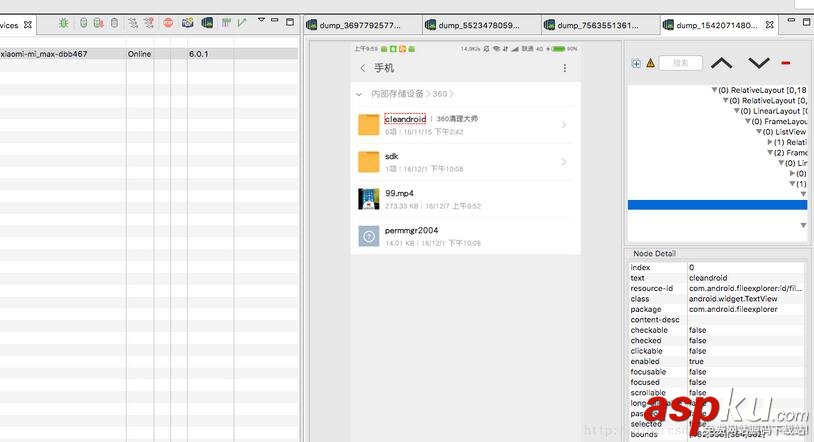Click the red minus icon beside arrows

coord(786,63)
